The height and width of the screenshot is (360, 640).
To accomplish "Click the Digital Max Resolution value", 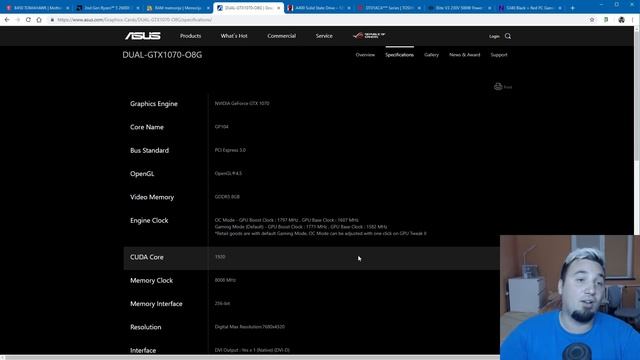I will point(250,327).
